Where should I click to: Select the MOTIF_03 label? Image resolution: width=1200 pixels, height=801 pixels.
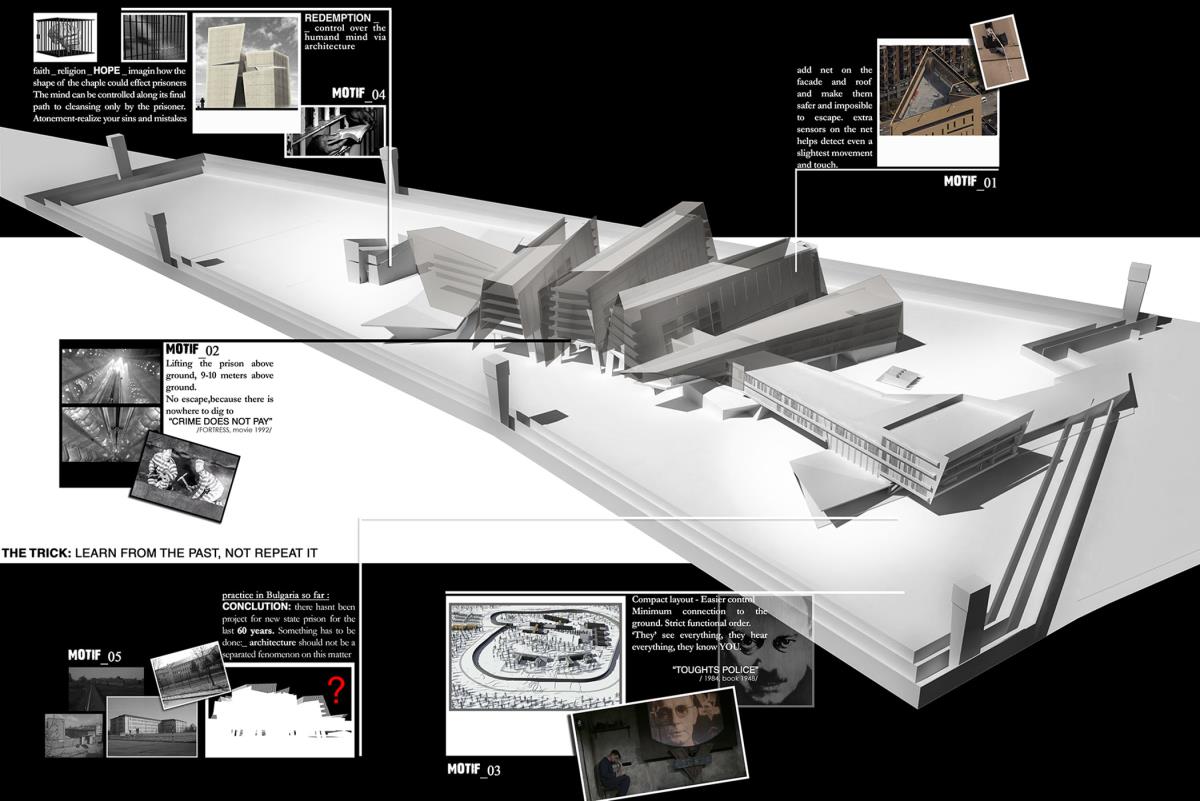(x=474, y=770)
